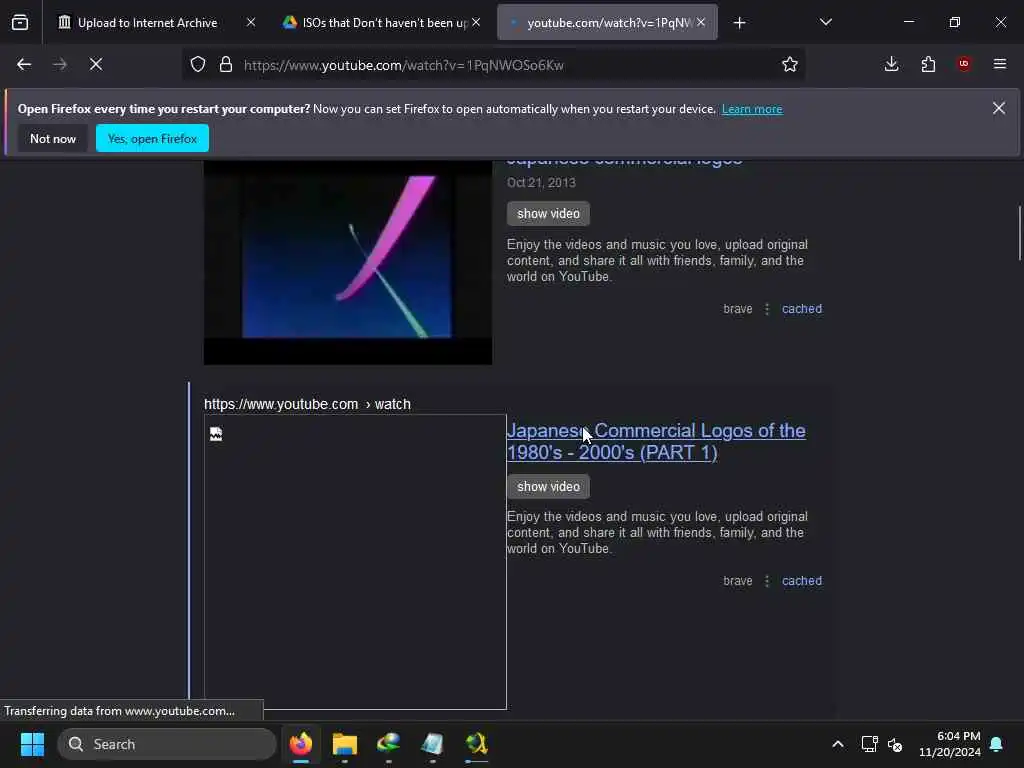Image resolution: width=1024 pixels, height=768 pixels.
Task: Open three-dot menu of PART 1 result
Action: pyautogui.click(x=767, y=581)
